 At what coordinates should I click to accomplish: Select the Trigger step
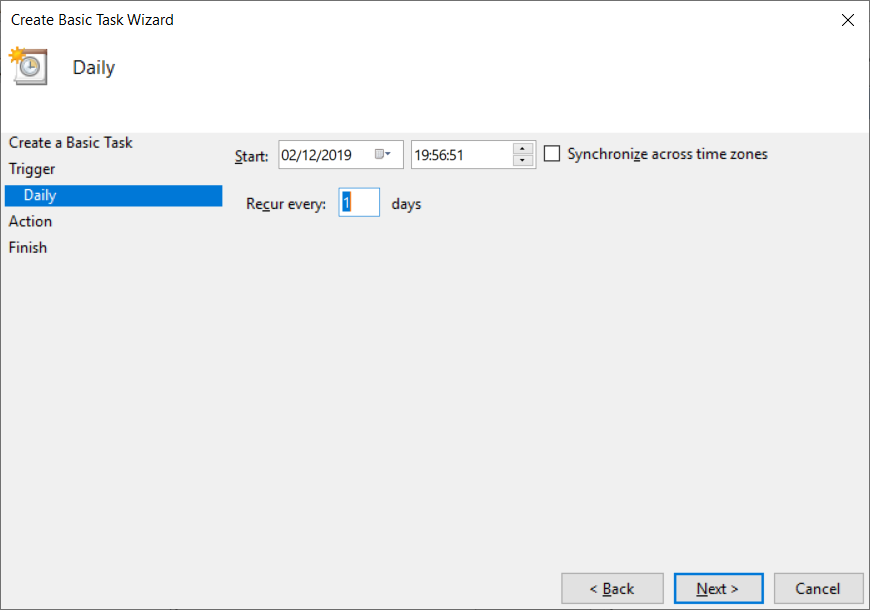pyautogui.click(x=32, y=169)
